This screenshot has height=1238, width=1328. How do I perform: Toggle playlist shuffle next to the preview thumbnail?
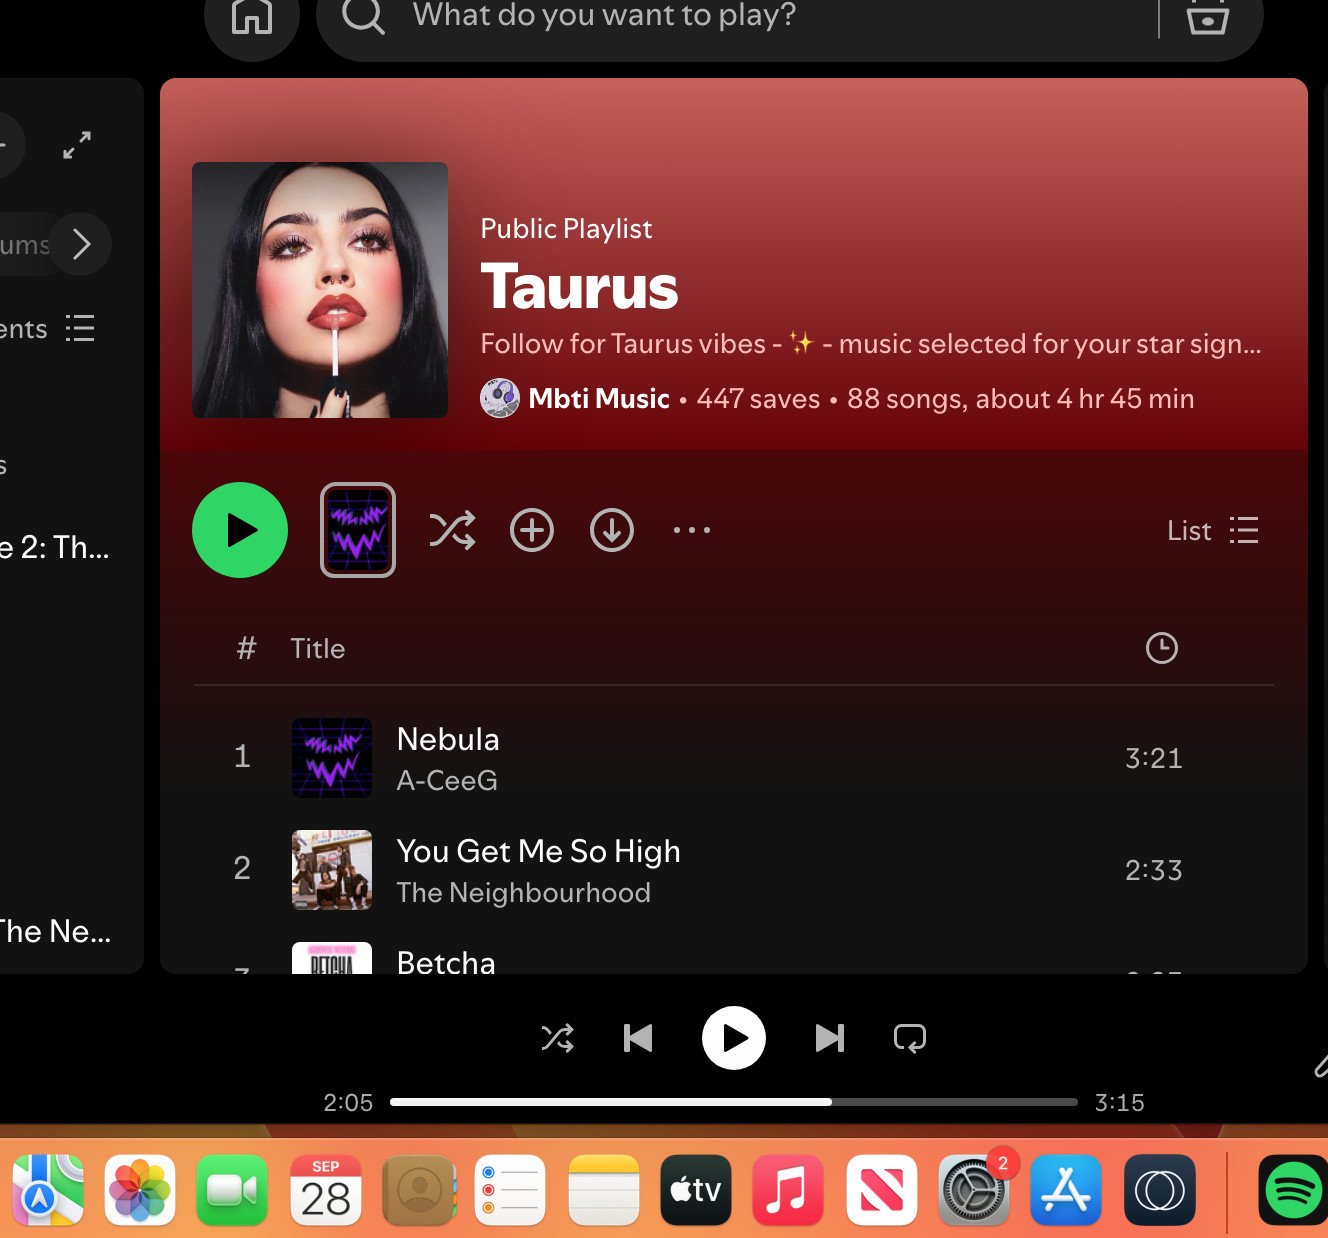452,530
